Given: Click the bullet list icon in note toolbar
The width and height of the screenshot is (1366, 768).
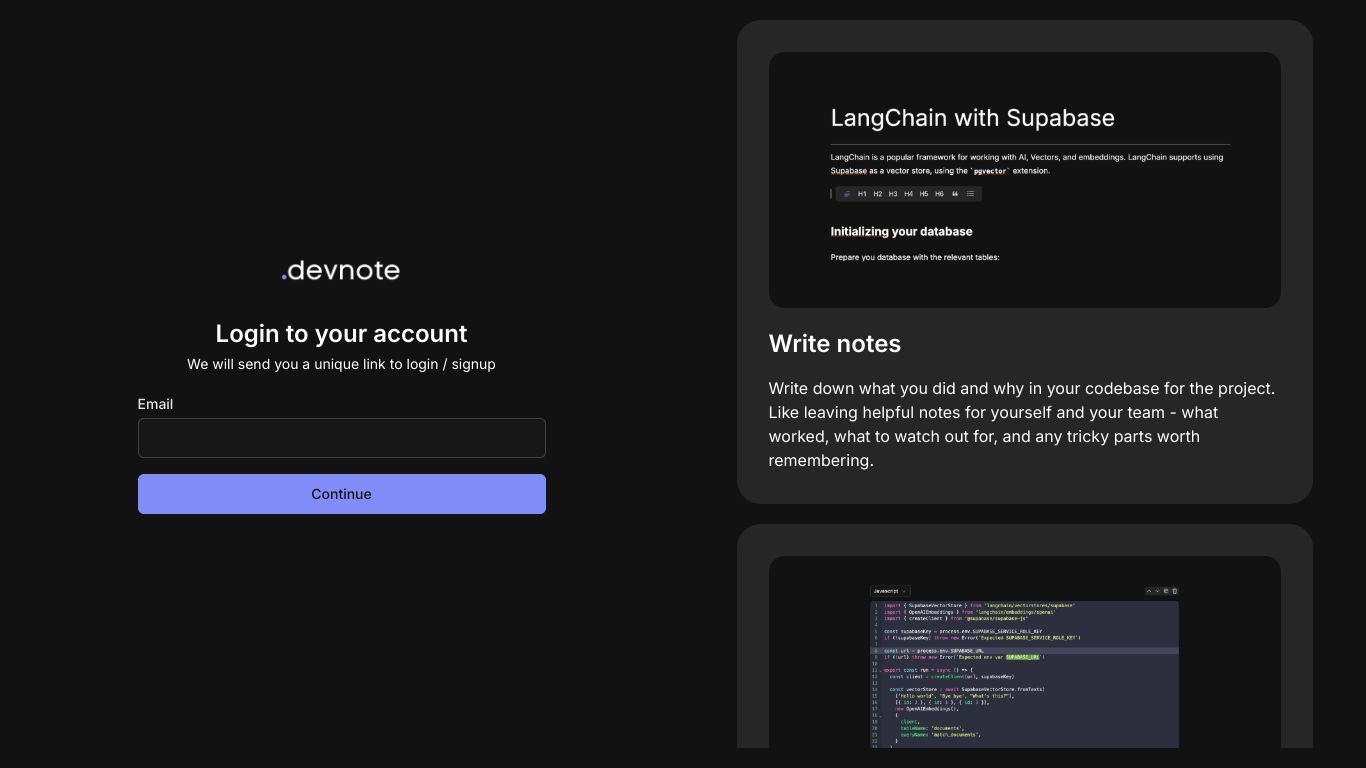Looking at the screenshot, I should pyautogui.click(x=970, y=194).
